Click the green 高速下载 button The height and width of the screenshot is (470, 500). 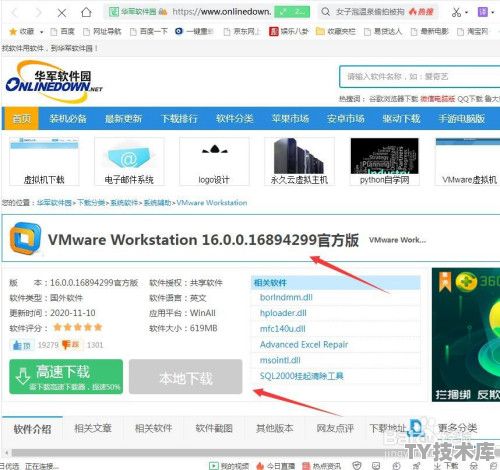tap(66, 377)
